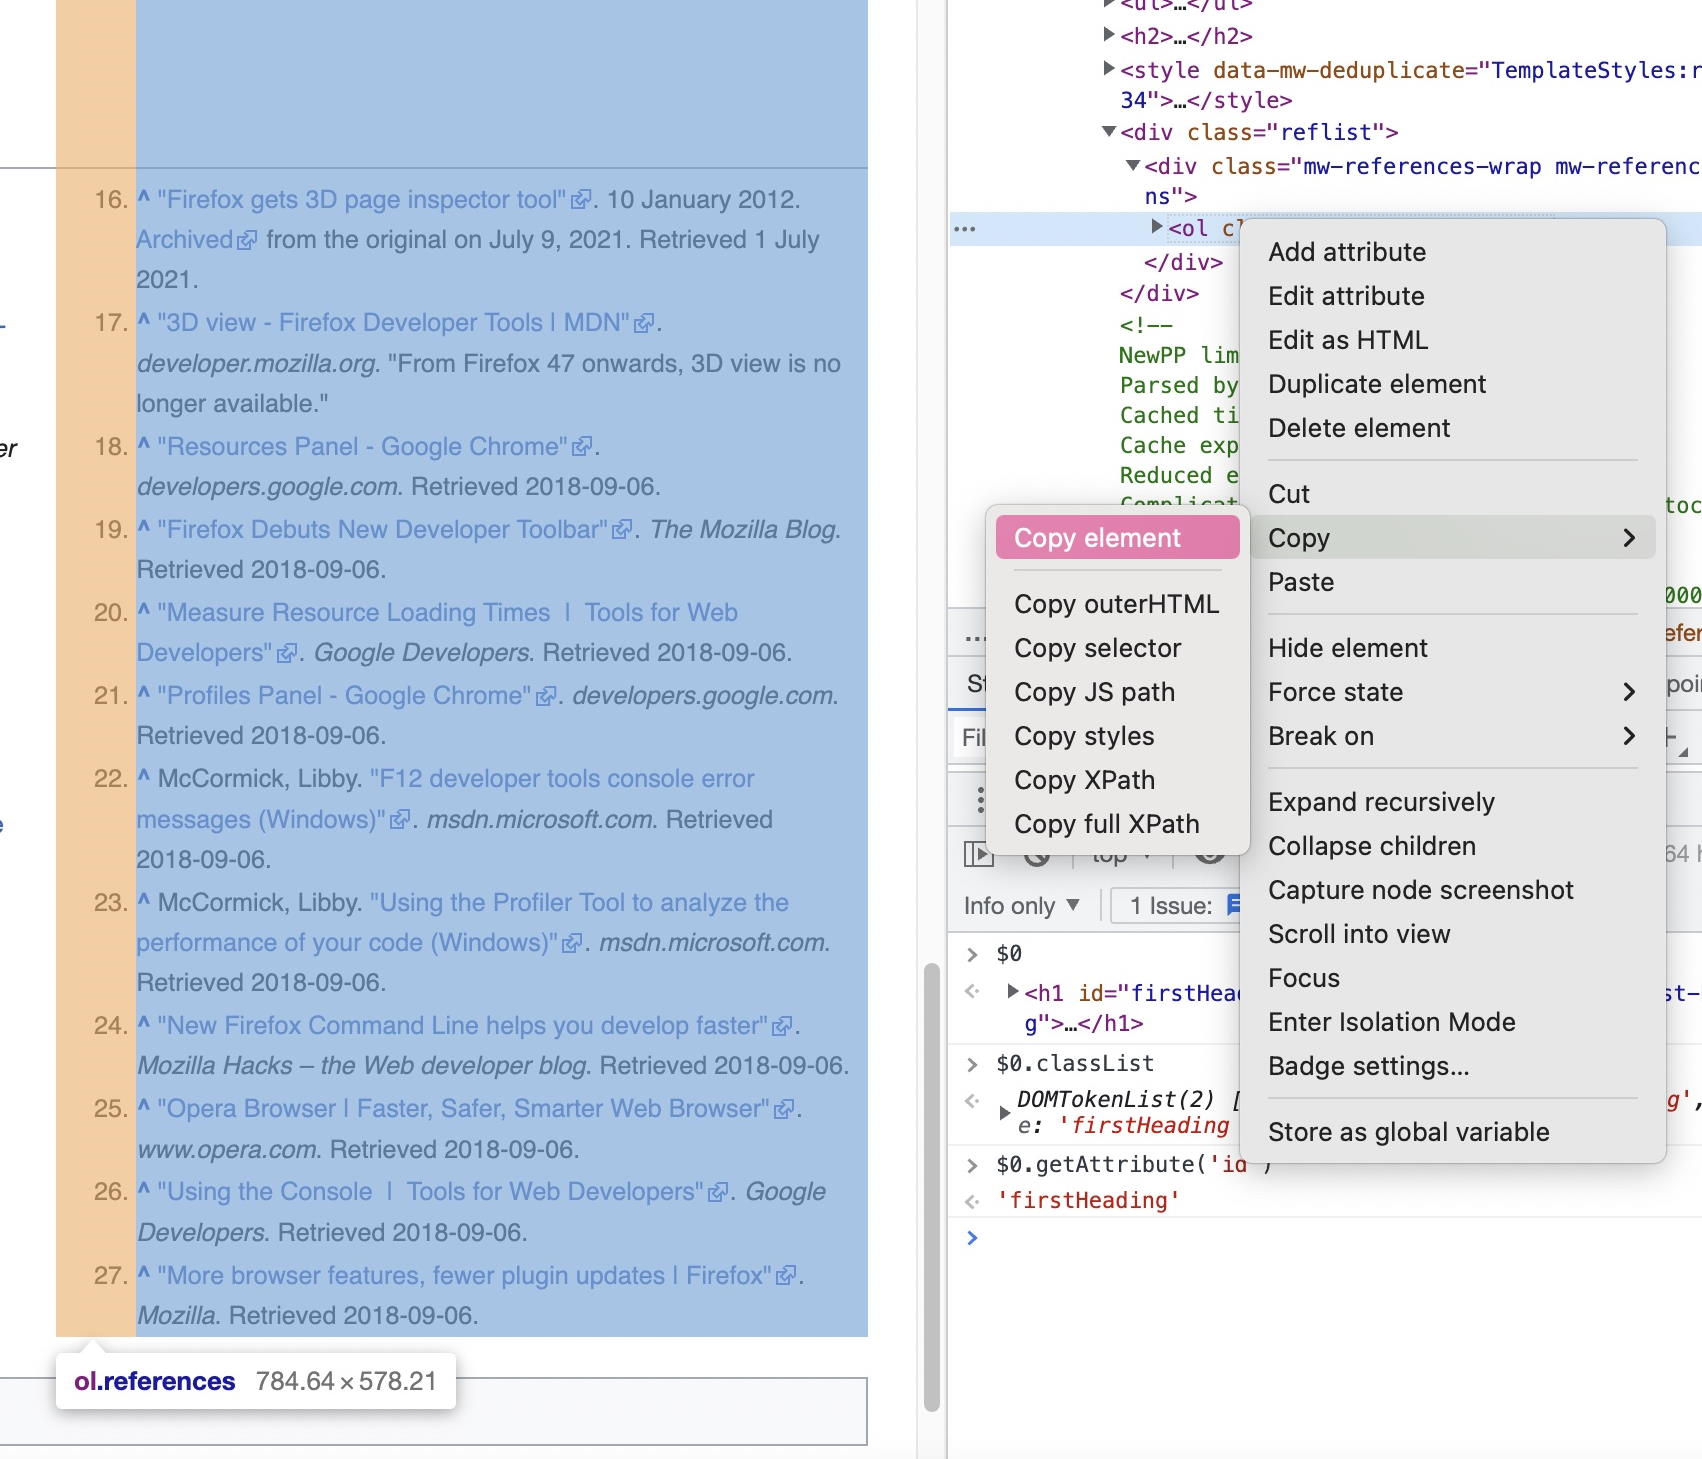Select Copy selector option

coord(1117,648)
